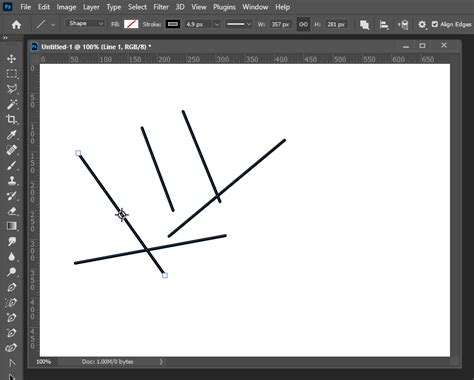Toggle the Align Edges checkbox

click(x=435, y=24)
